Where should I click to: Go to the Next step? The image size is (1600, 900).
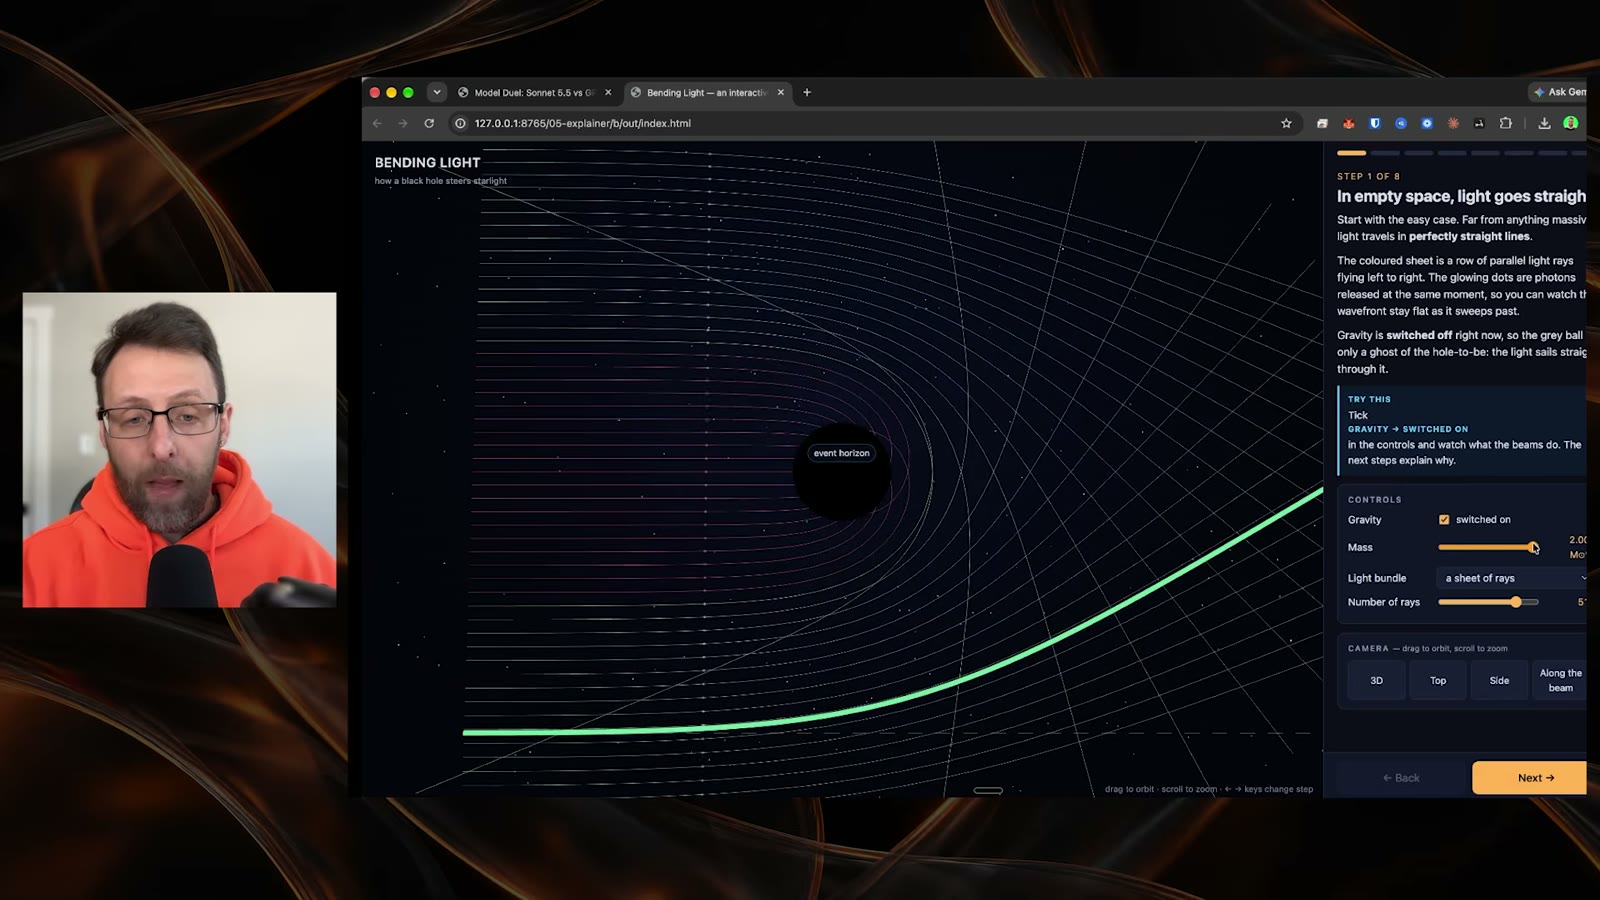[1530, 777]
